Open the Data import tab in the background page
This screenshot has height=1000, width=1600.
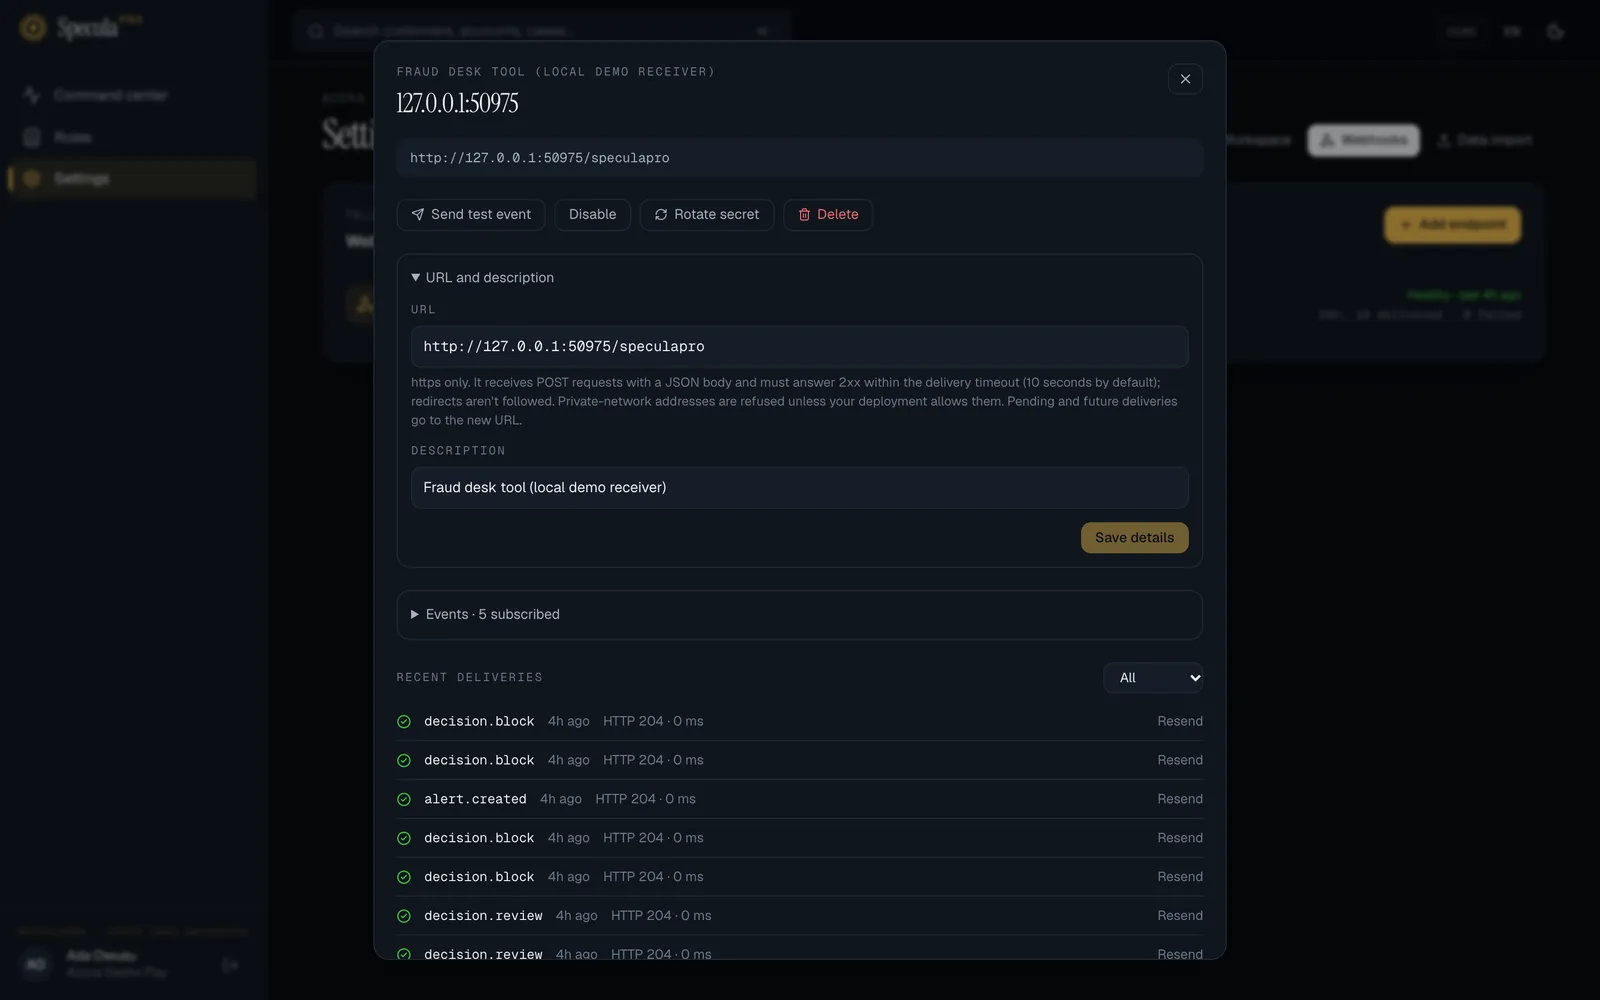(x=1484, y=140)
